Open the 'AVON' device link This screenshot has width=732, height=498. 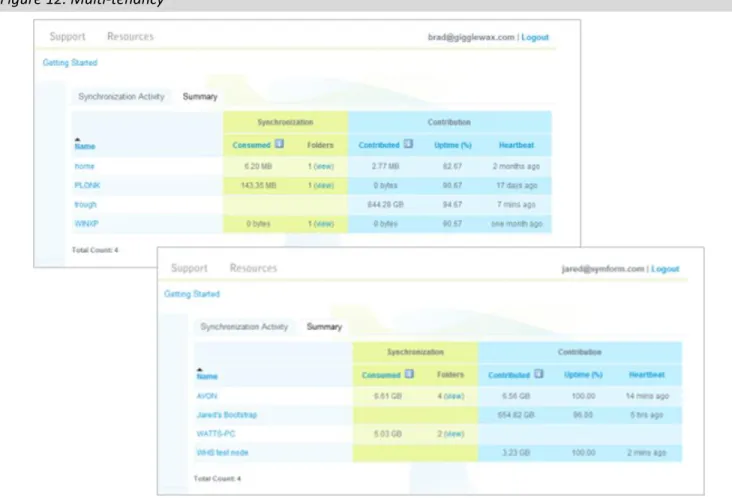tap(207, 396)
